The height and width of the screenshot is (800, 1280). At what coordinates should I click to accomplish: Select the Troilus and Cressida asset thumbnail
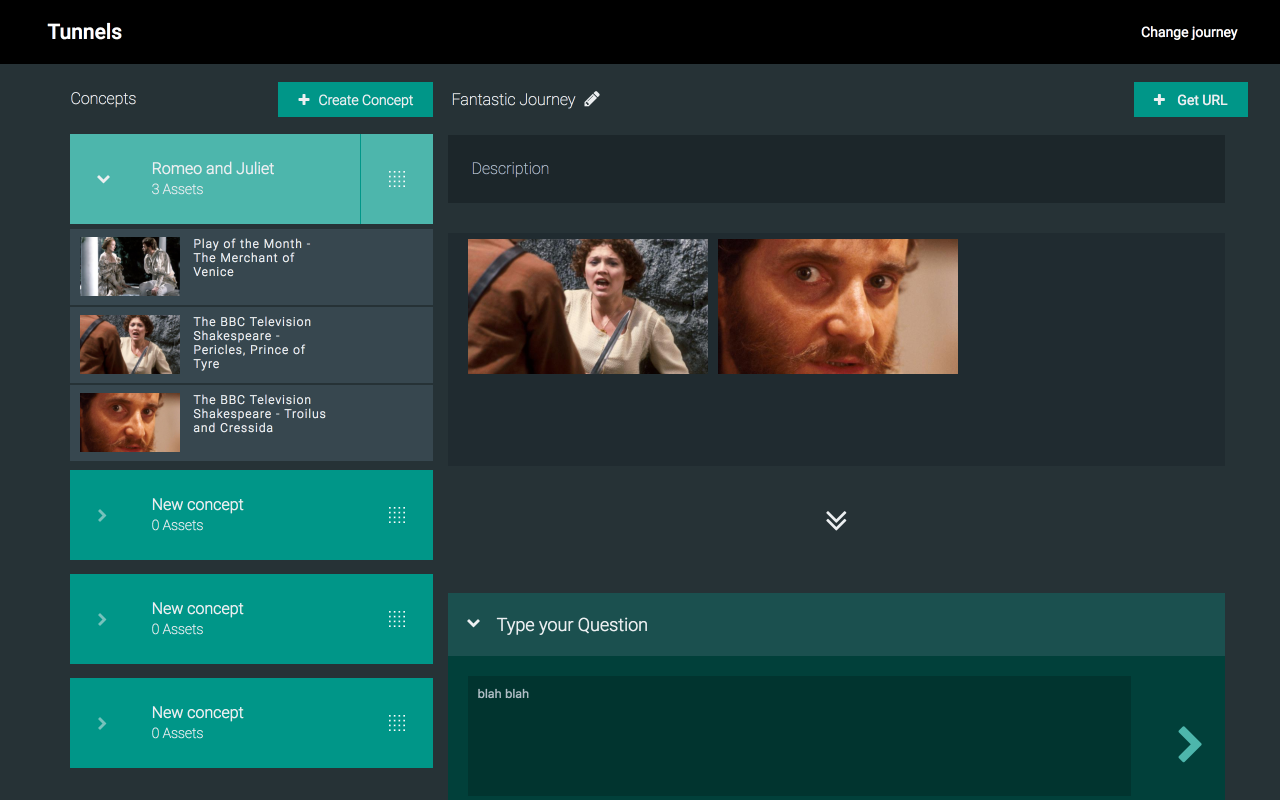coord(130,422)
